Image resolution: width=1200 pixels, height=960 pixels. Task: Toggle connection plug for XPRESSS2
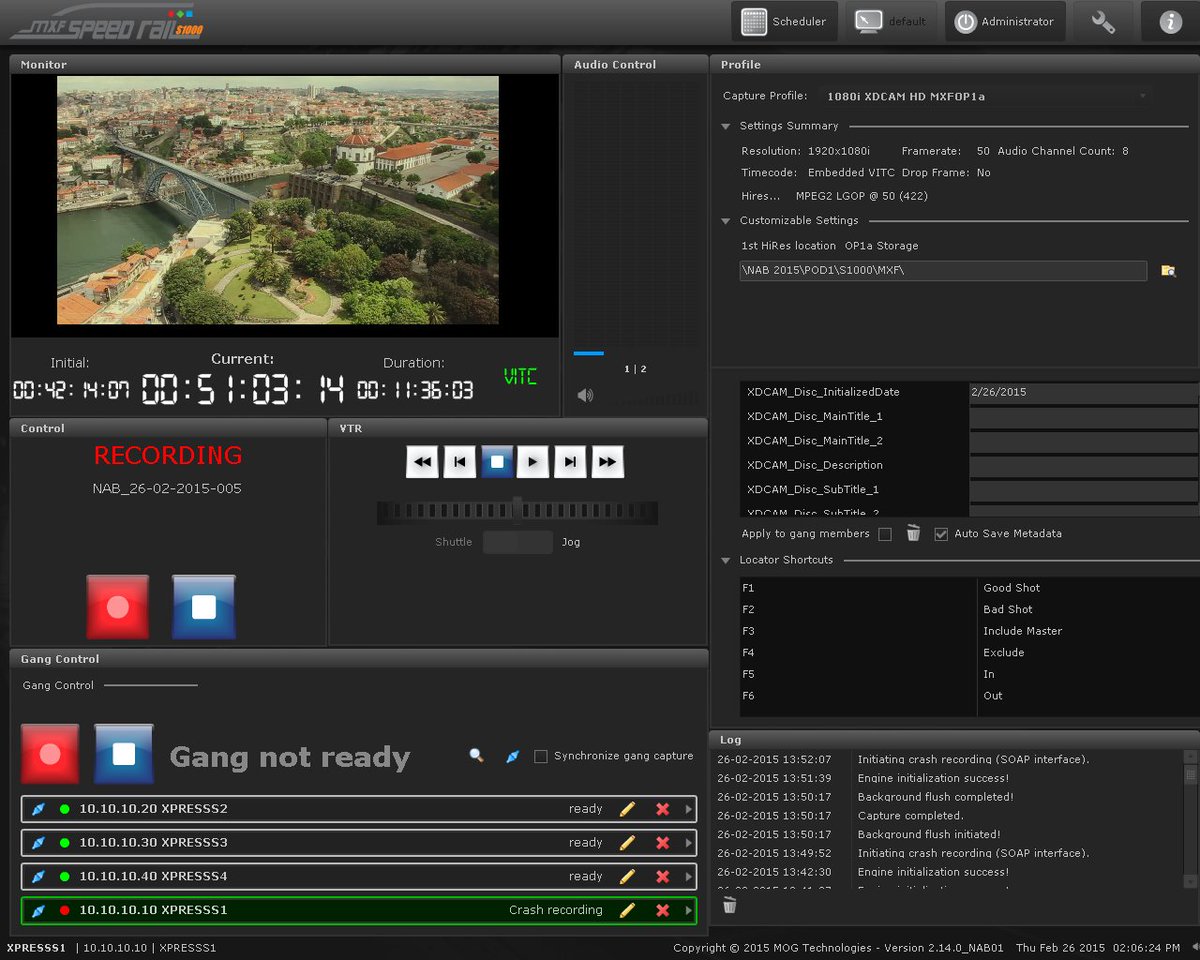point(38,809)
